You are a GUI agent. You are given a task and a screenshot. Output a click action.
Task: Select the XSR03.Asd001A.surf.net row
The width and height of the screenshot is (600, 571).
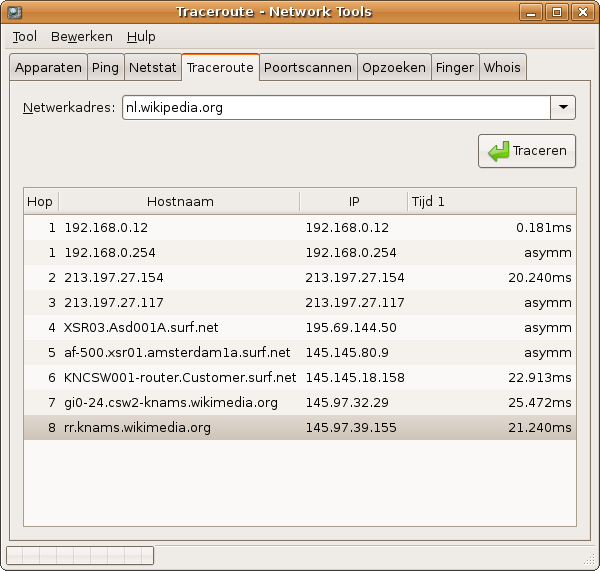coord(300,327)
